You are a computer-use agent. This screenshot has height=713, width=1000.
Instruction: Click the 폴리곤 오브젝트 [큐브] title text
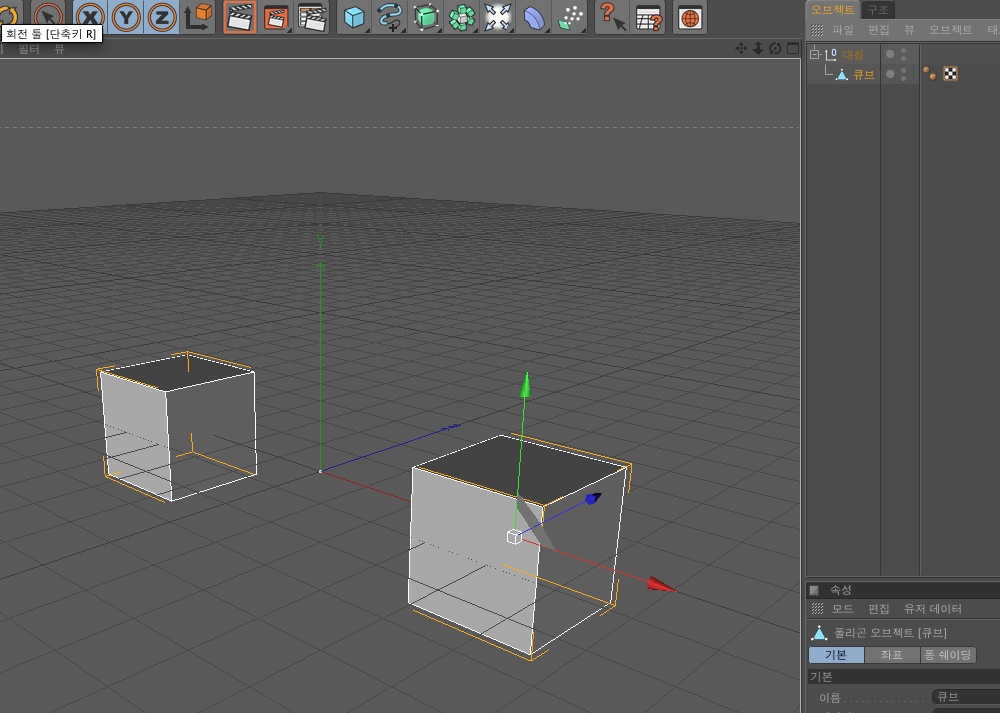890,633
